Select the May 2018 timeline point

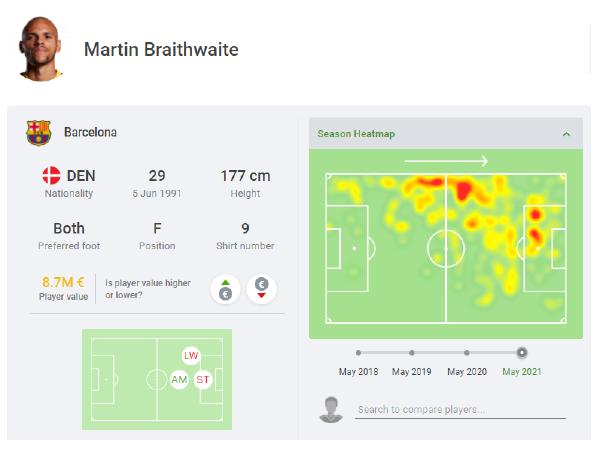pyautogui.click(x=358, y=353)
